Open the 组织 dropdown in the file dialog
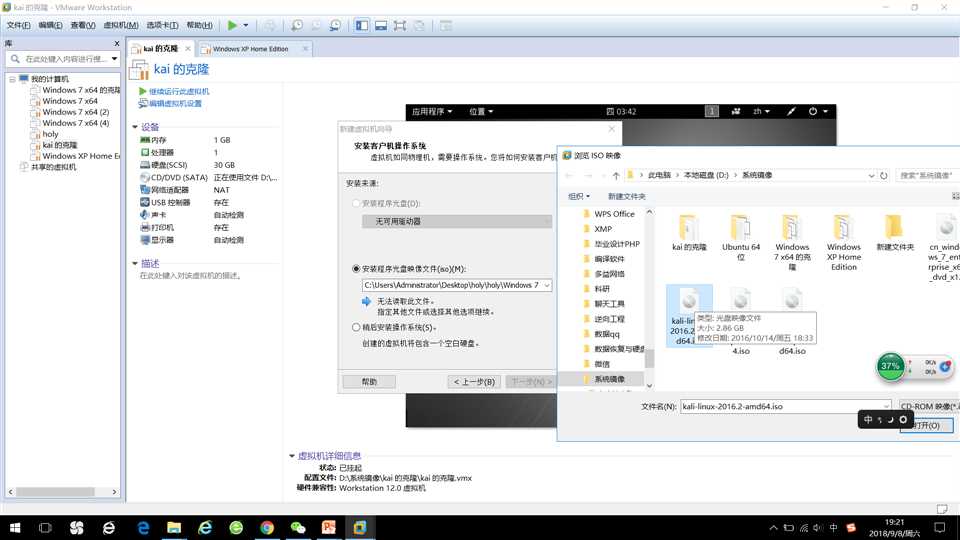Image resolution: width=960 pixels, height=540 pixels. pos(579,197)
